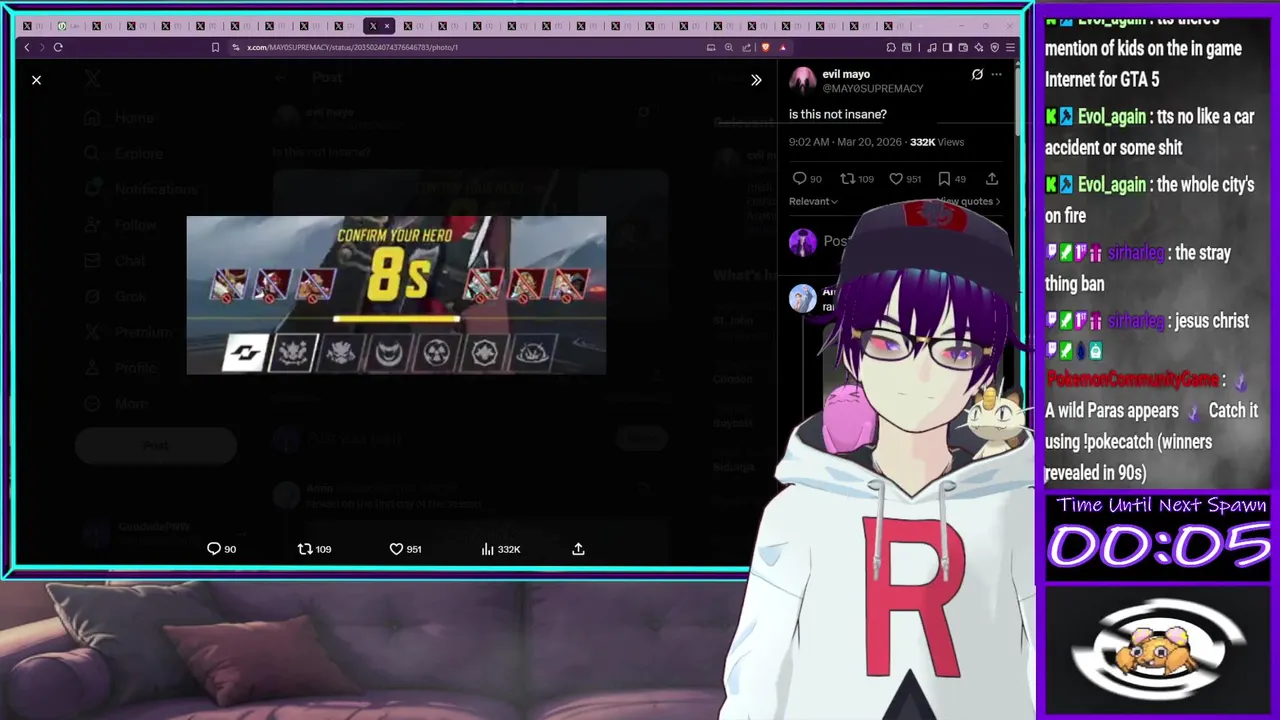Viewport: 1280px width, 720px height.
Task: Reply to the post with the sidebar's 90 bubble
Action: [x=807, y=179]
